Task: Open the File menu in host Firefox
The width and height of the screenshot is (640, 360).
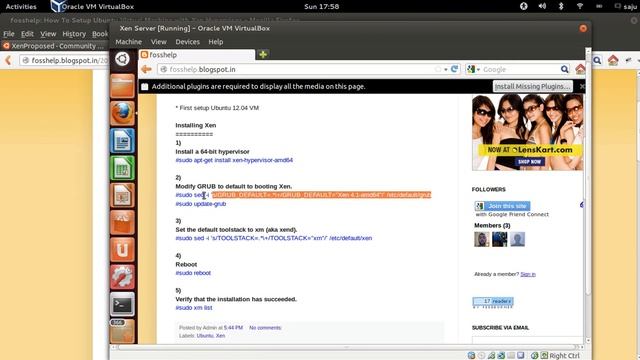Action: [x=9, y=34]
